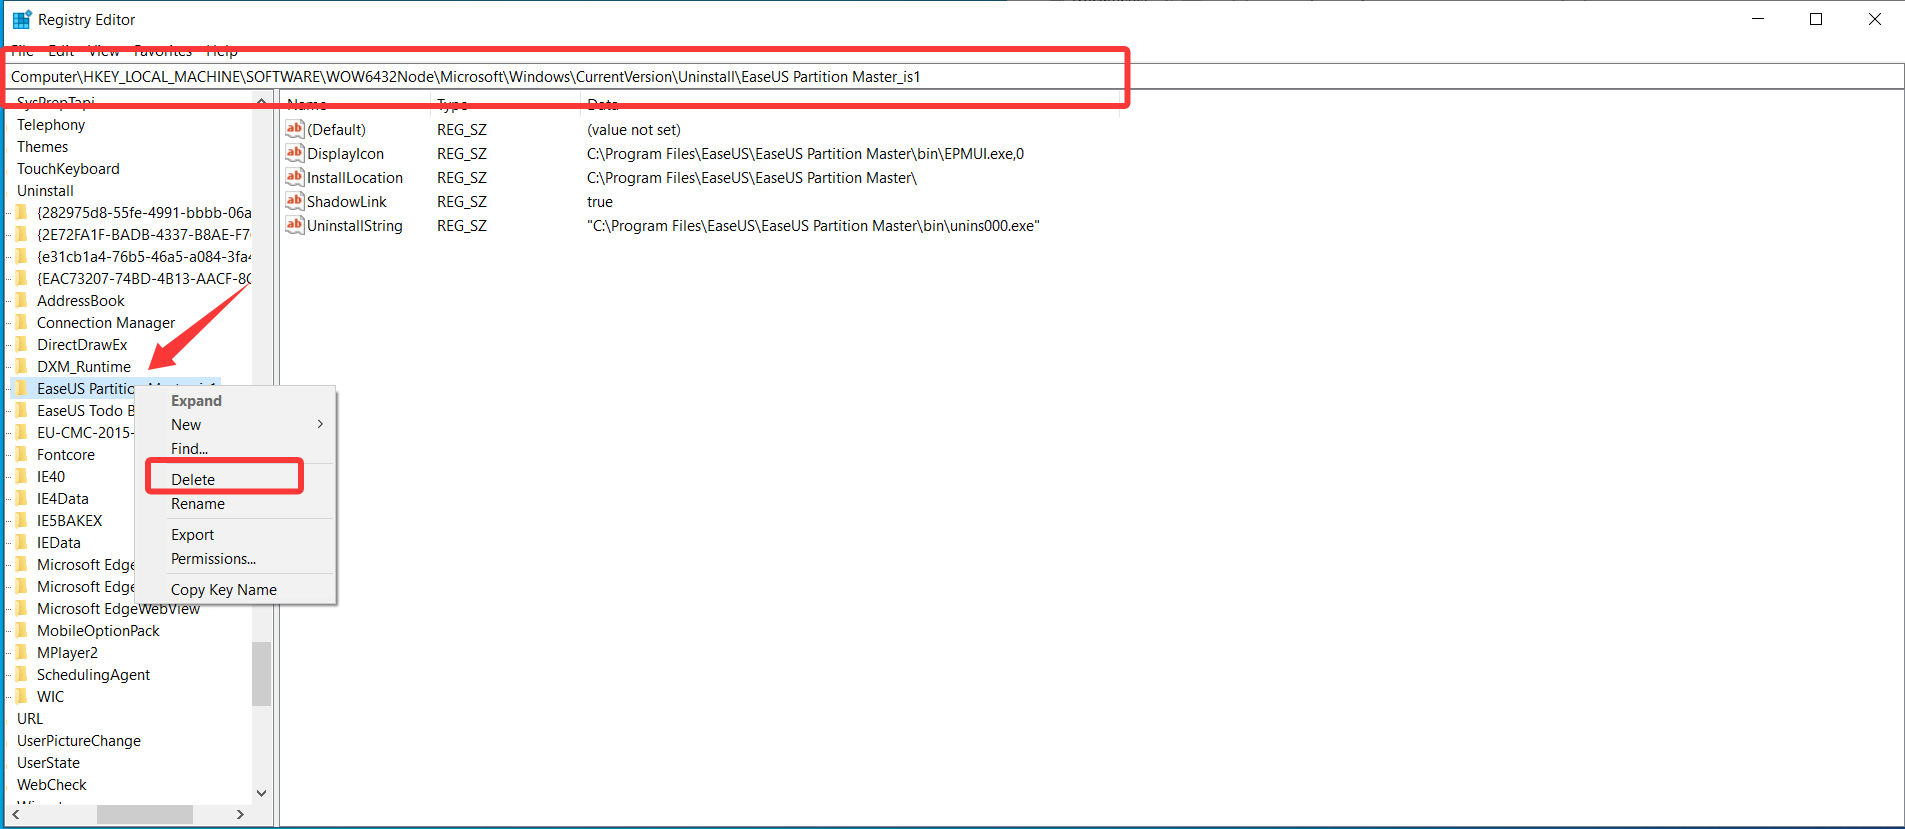Select the URL key in the tree

(30, 718)
